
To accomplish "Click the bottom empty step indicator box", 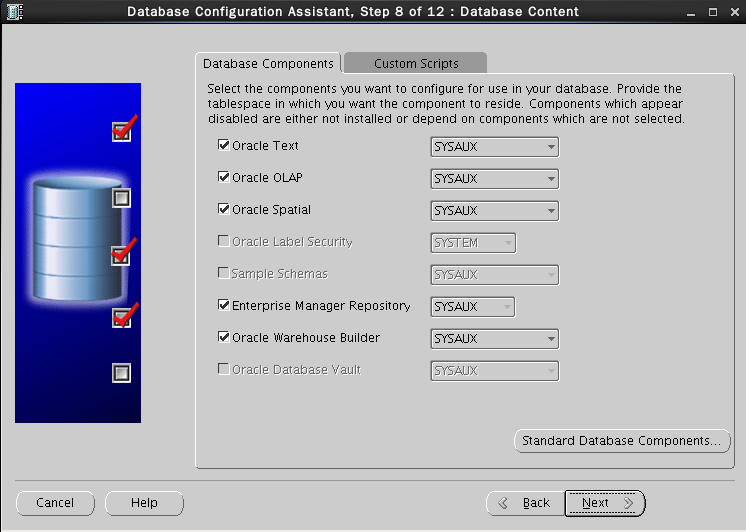I will [122, 373].
